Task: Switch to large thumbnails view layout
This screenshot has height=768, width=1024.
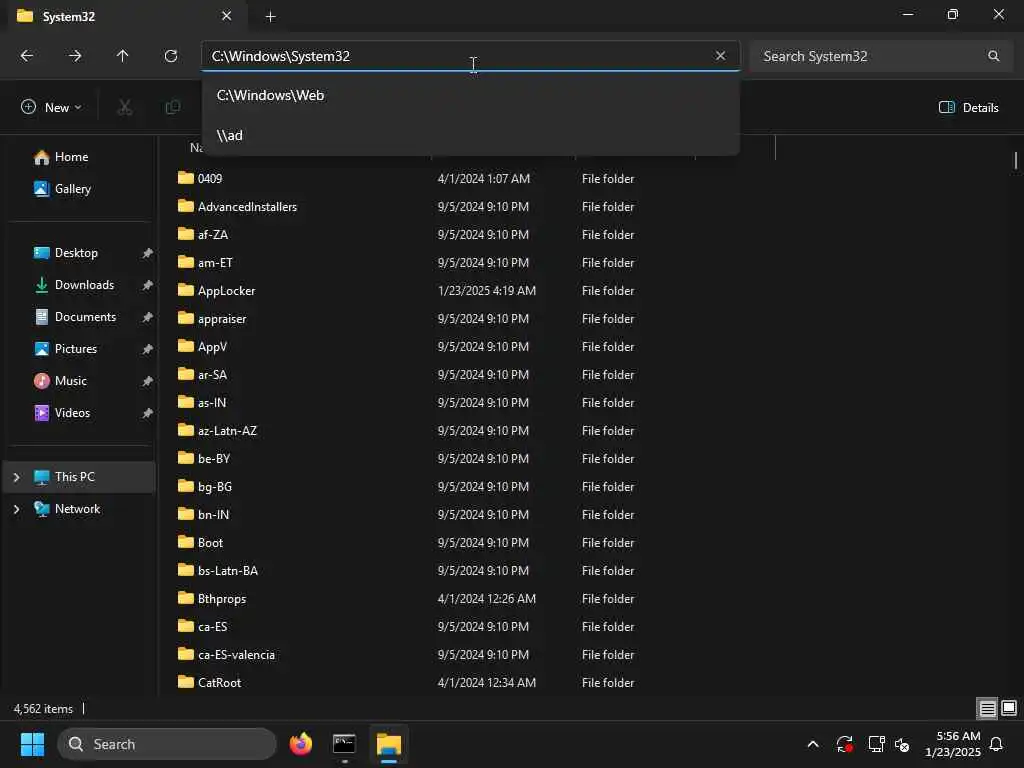Action: coord(1009,709)
